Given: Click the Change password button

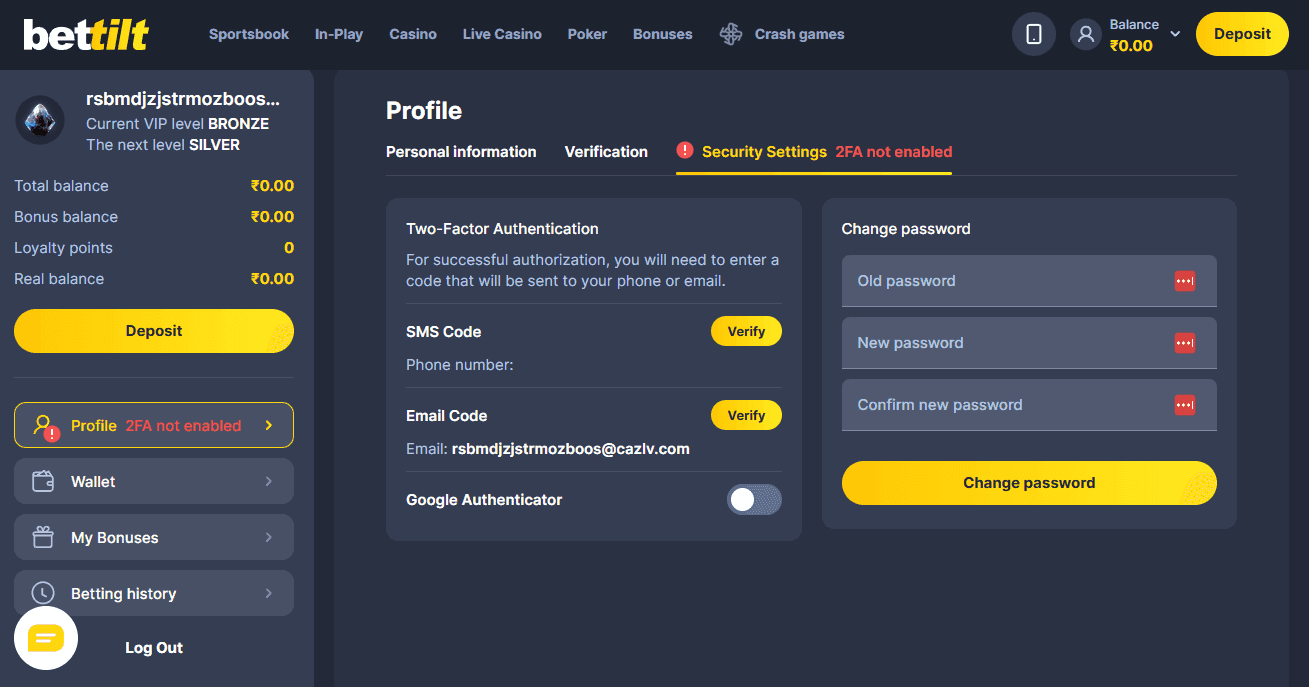Looking at the screenshot, I should pyautogui.click(x=1029, y=483).
